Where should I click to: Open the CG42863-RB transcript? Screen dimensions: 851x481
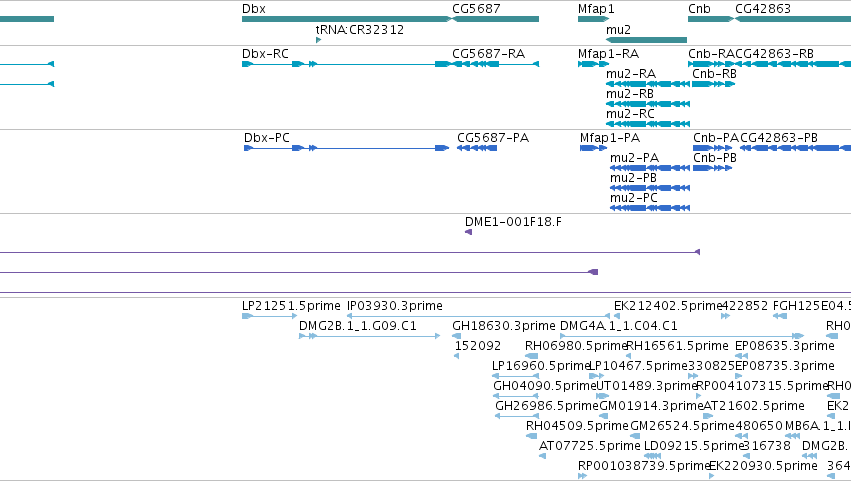click(x=792, y=64)
